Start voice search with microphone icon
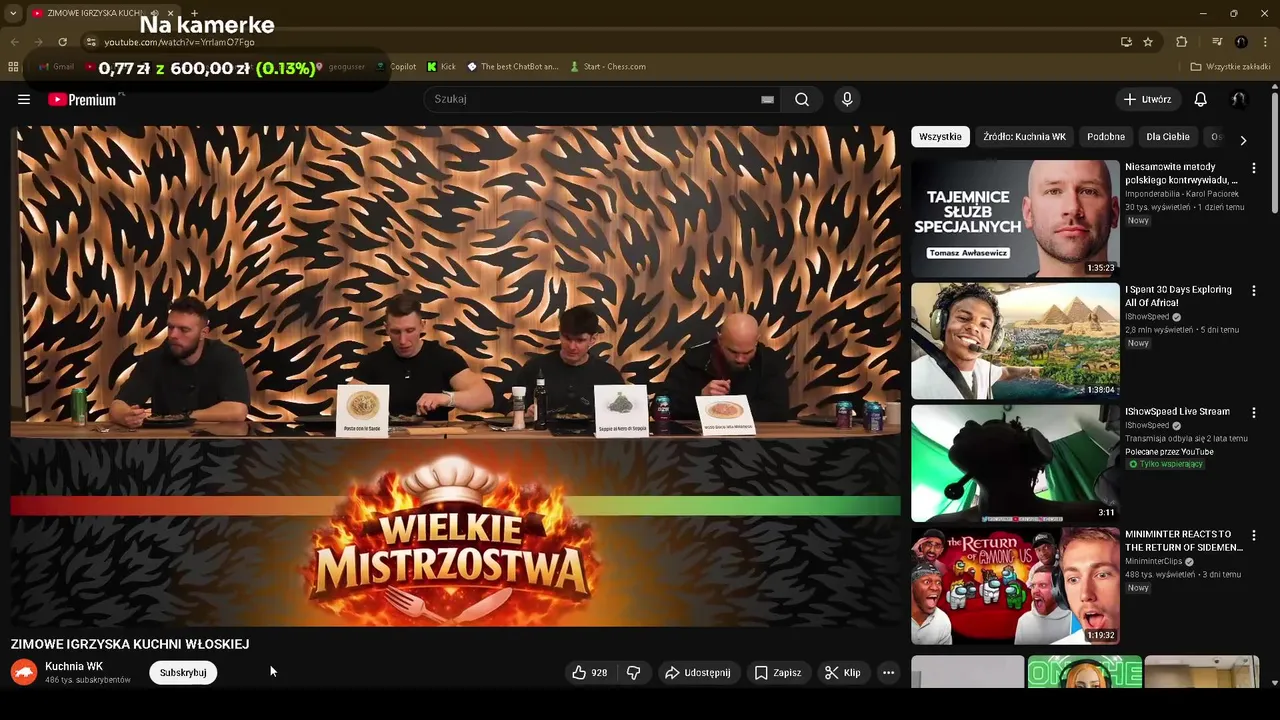 coord(847,99)
